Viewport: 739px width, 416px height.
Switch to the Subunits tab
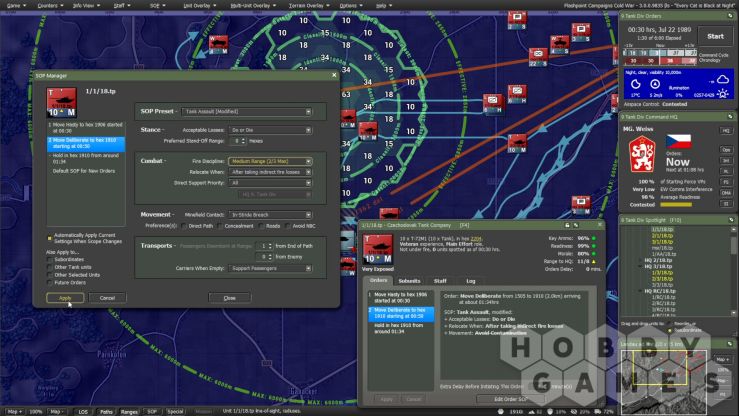click(409, 281)
